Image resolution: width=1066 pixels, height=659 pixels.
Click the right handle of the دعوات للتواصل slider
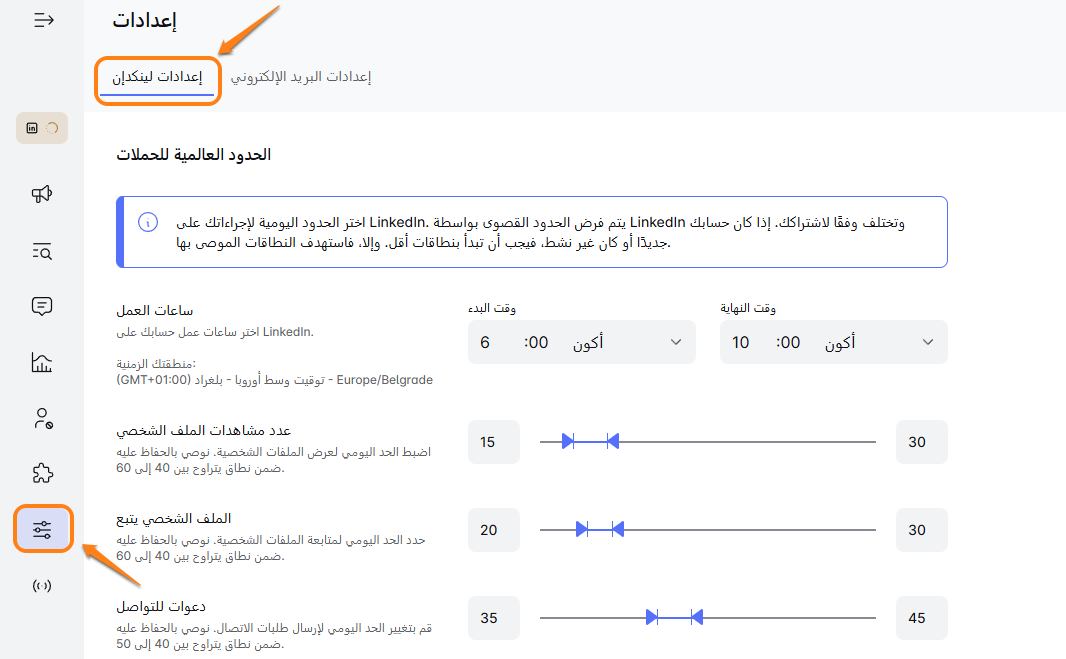click(697, 617)
